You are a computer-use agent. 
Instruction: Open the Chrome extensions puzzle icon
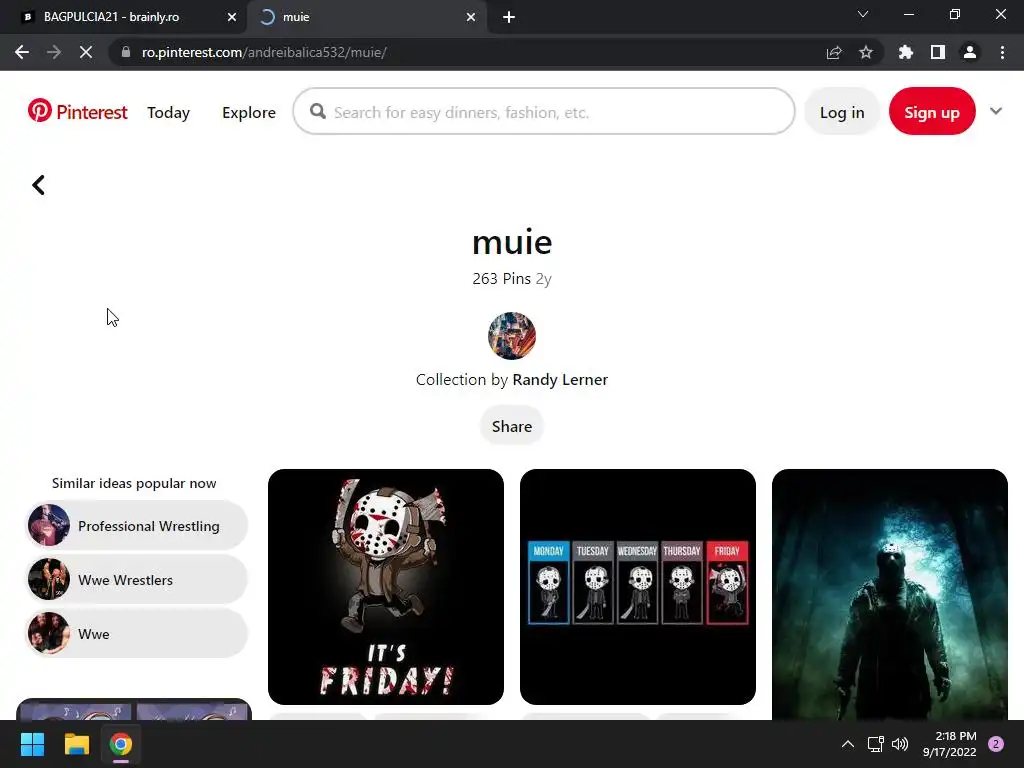pos(906,52)
